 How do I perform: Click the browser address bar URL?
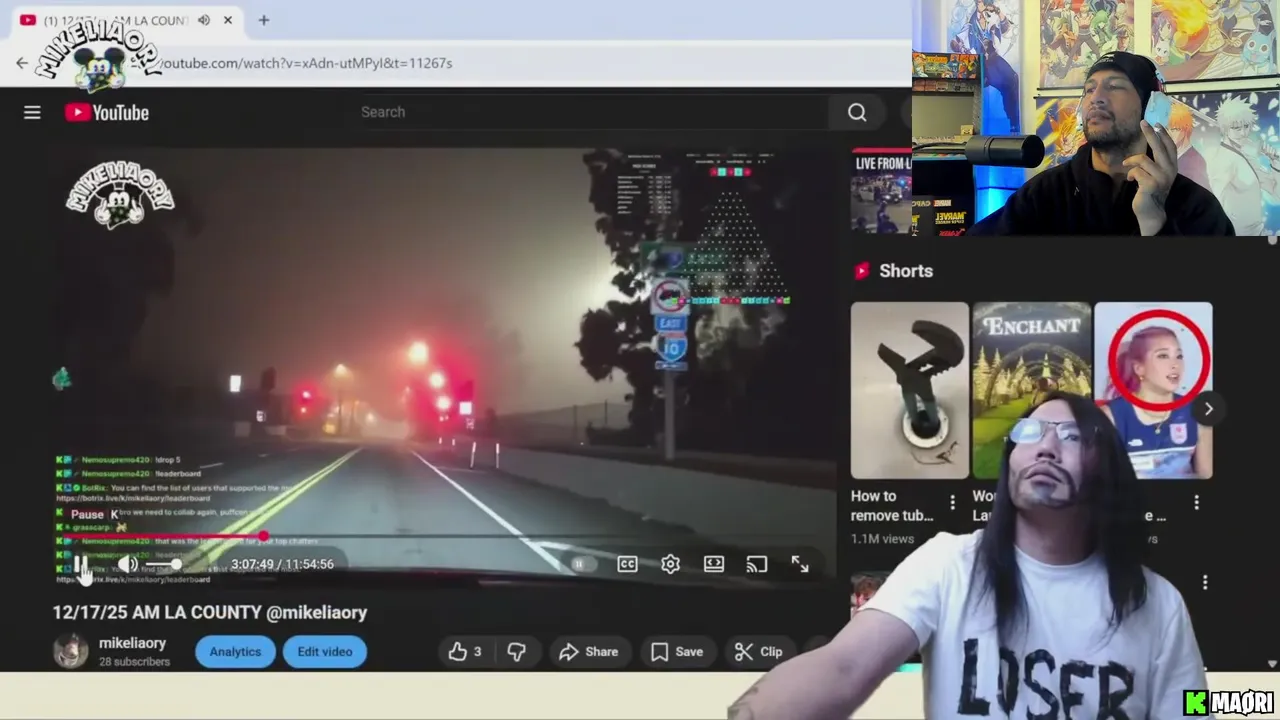point(306,63)
